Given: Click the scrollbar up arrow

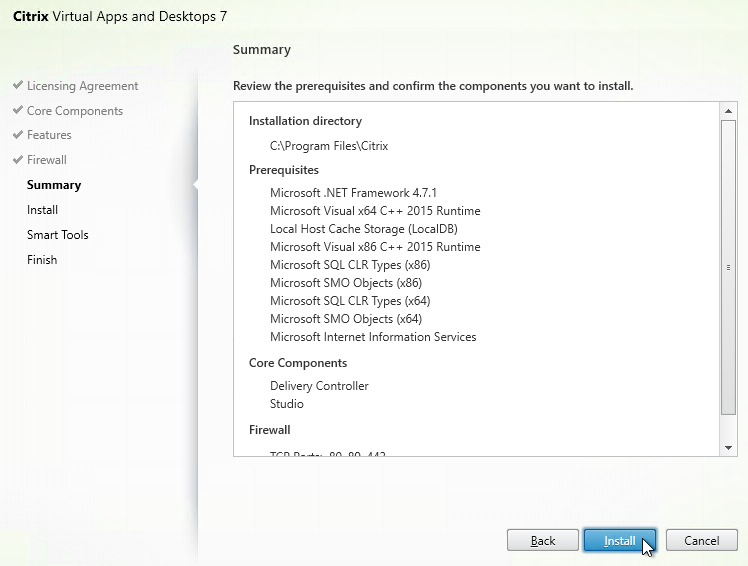Looking at the screenshot, I should click(x=728, y=111).
